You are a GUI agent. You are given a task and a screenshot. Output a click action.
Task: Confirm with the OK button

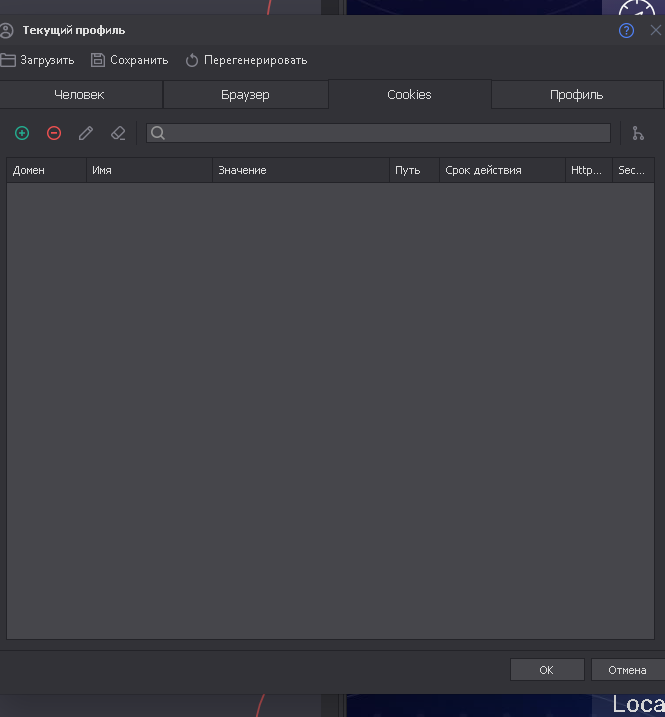point(547,670)
